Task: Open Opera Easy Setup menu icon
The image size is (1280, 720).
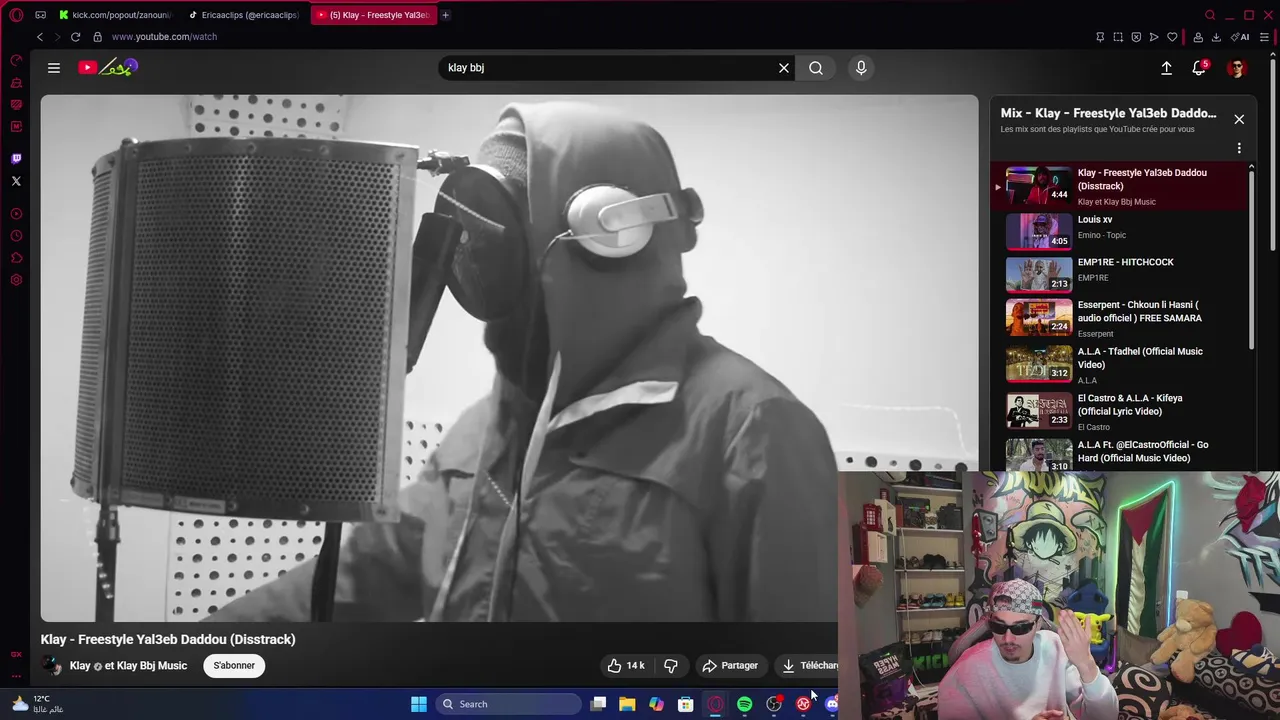Action: [1265, 37]
